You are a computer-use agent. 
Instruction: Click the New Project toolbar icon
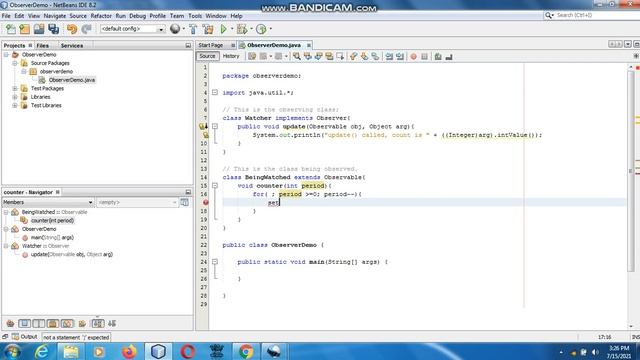24,29
